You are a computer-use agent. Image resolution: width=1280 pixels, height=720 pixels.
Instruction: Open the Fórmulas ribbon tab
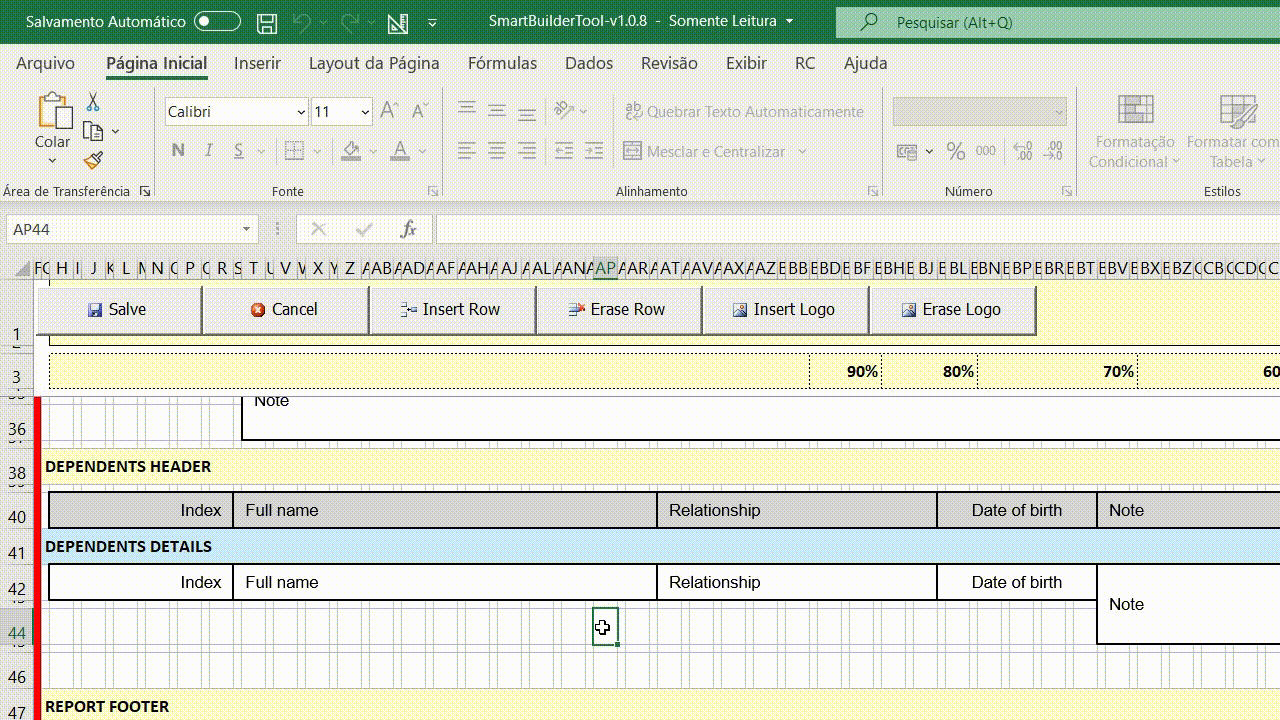[x=502, y=63]
